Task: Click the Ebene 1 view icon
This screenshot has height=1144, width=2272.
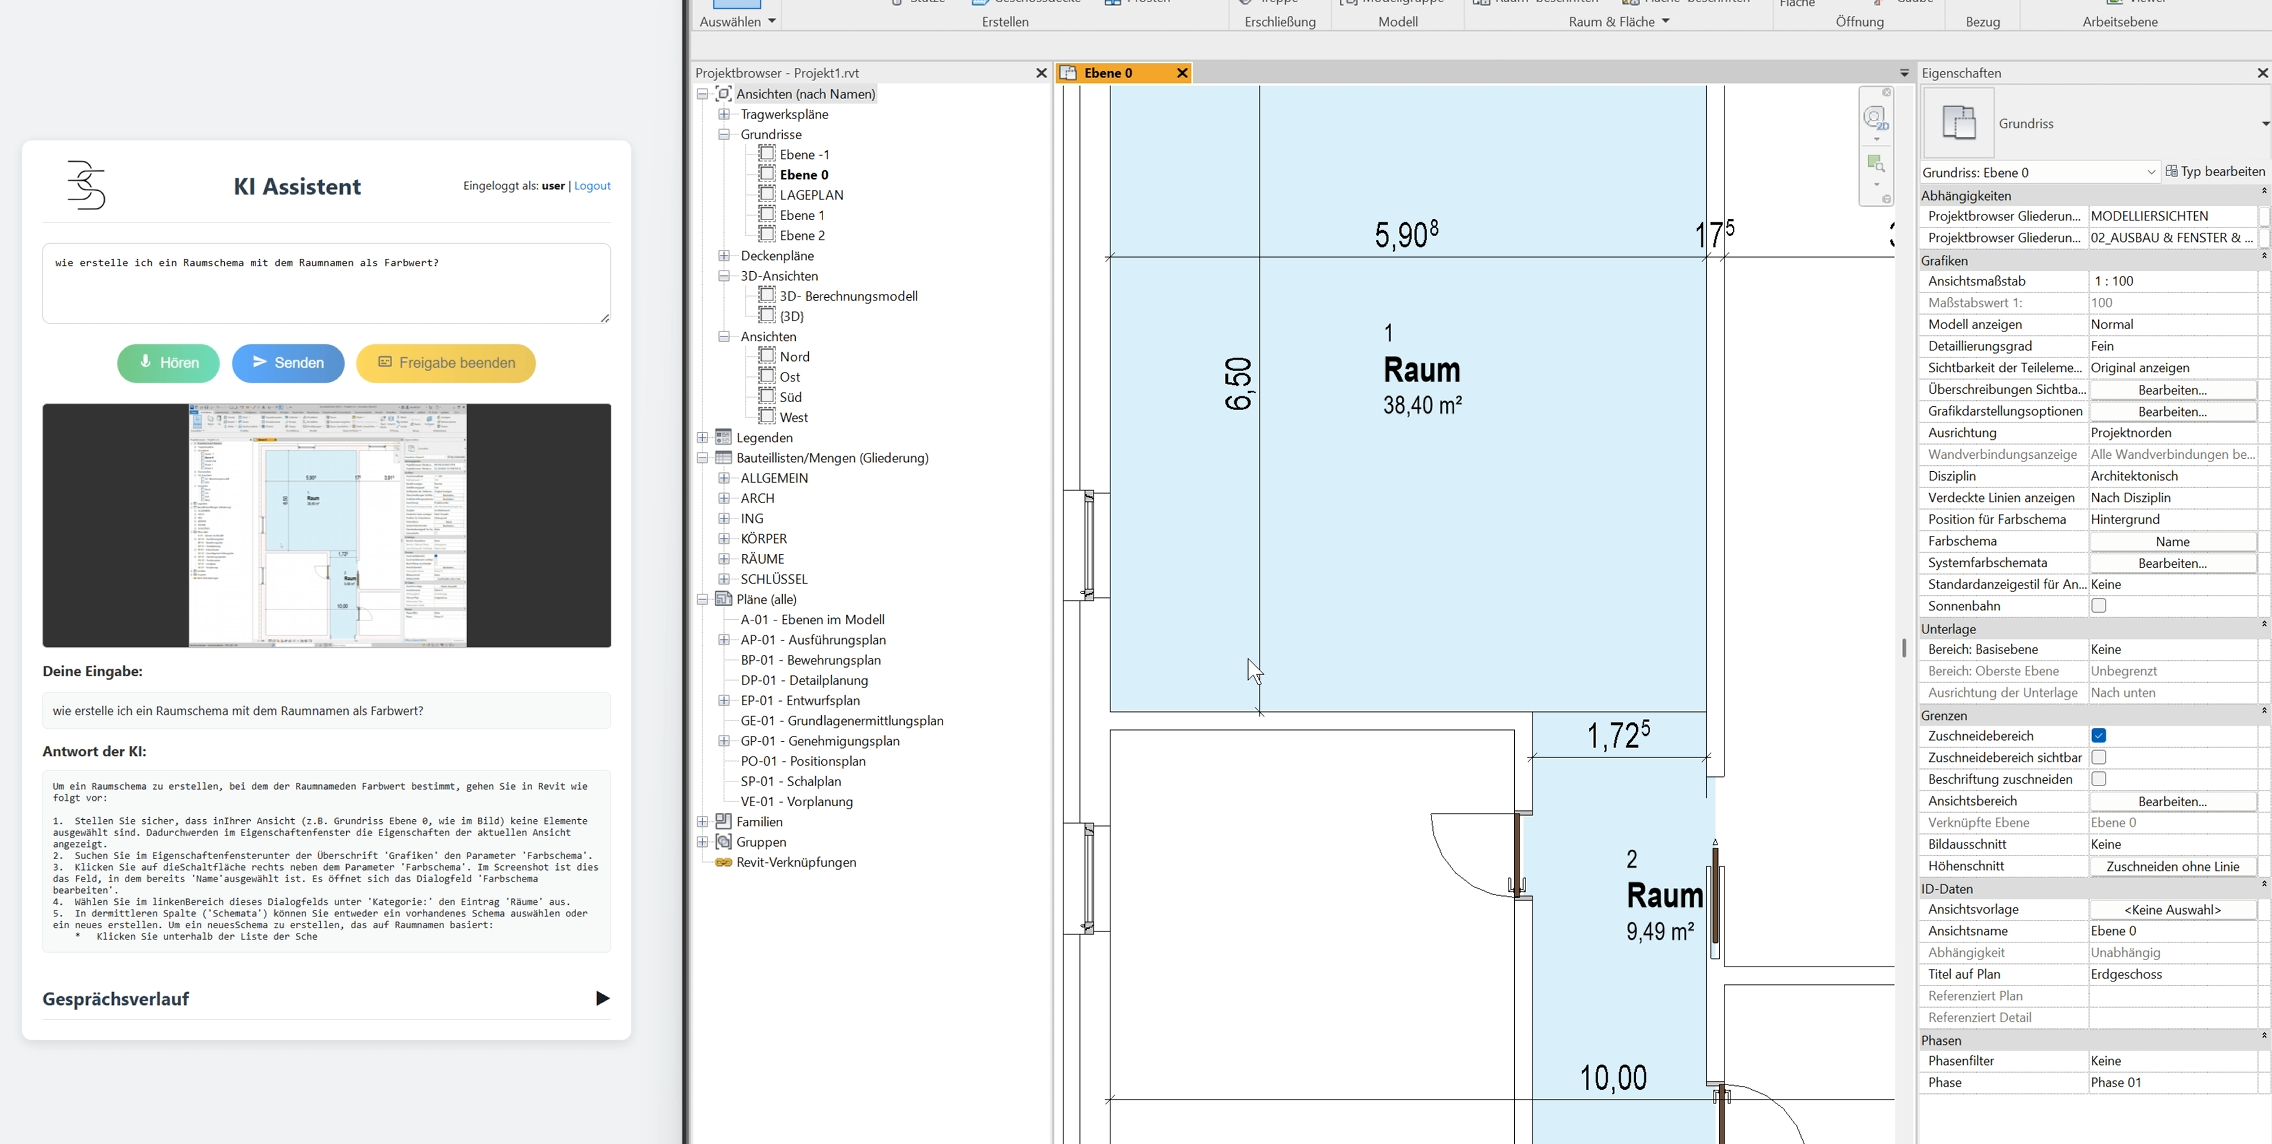Action: click(x=767, y=215)
